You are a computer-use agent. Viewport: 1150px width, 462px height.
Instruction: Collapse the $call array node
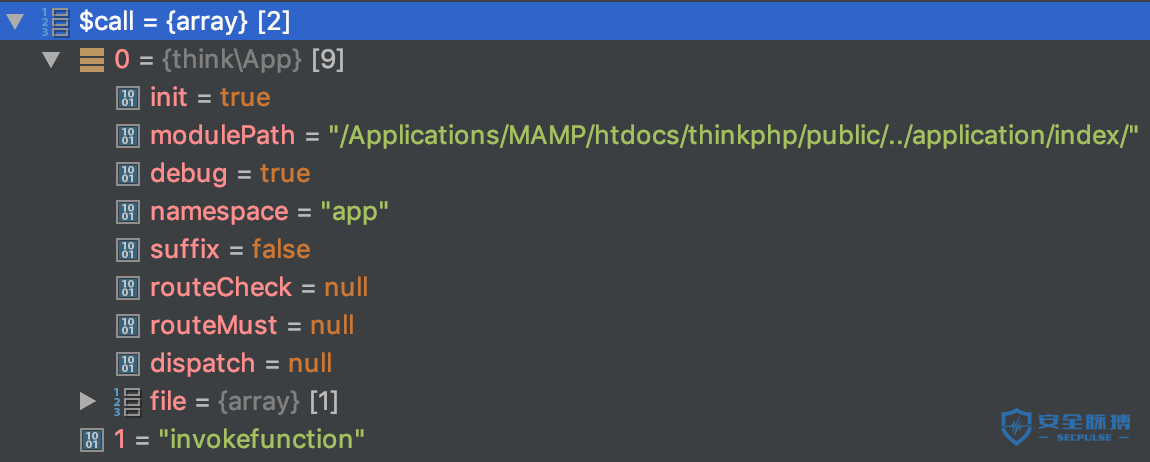pyautogui.click(x=15, y=22)
